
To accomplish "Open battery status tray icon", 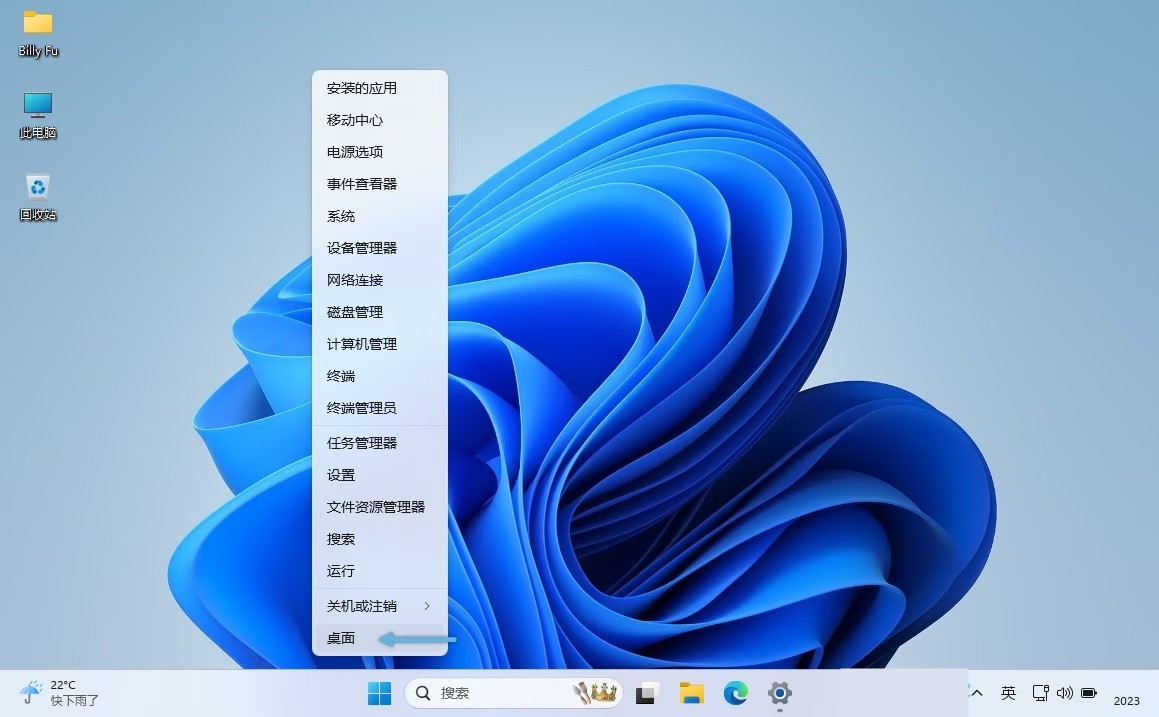I will (1089, 693).
